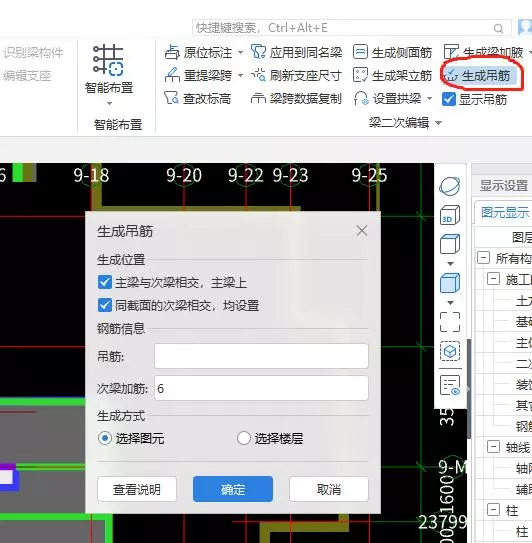Screen dimensions: 532x543
Task: Click the user avatar icon at top right
Action: point(525,27)
